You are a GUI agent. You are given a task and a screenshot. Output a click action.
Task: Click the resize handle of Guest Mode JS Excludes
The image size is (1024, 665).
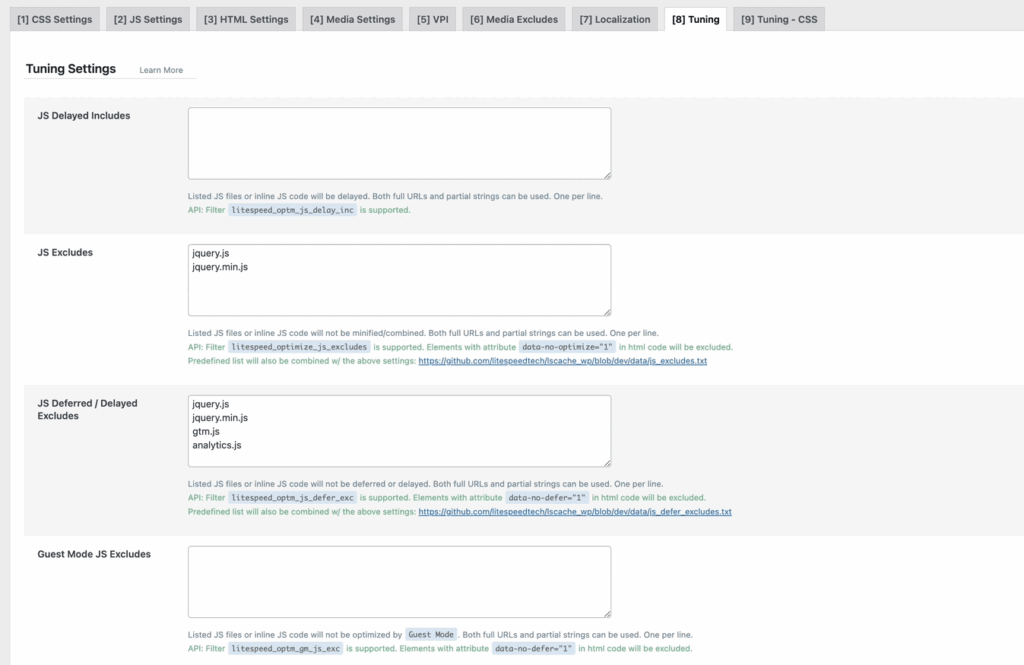click(x=605, y=612)
